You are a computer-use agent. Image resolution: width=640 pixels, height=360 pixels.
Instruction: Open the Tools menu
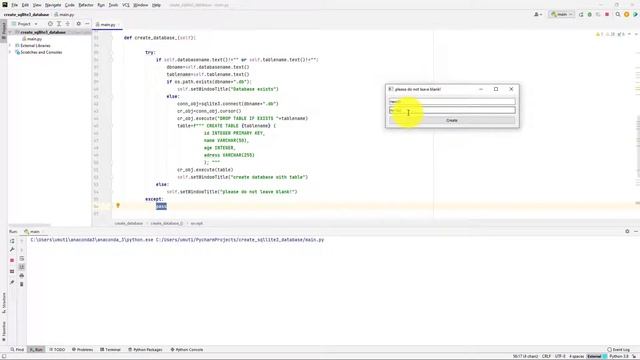pyautogui.click(x=113, y=5)
